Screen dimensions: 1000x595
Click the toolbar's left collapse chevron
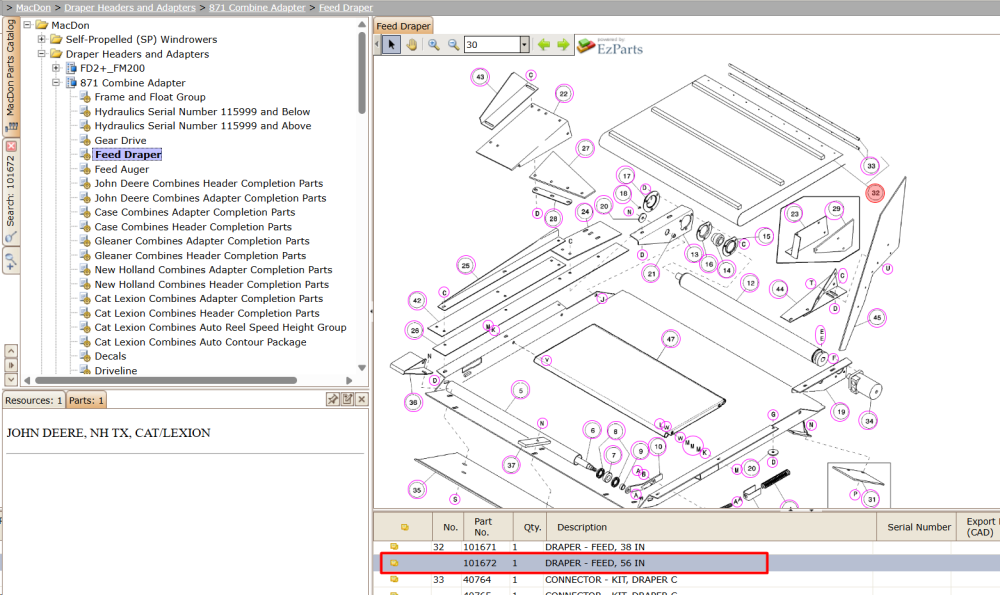(377, 45)
